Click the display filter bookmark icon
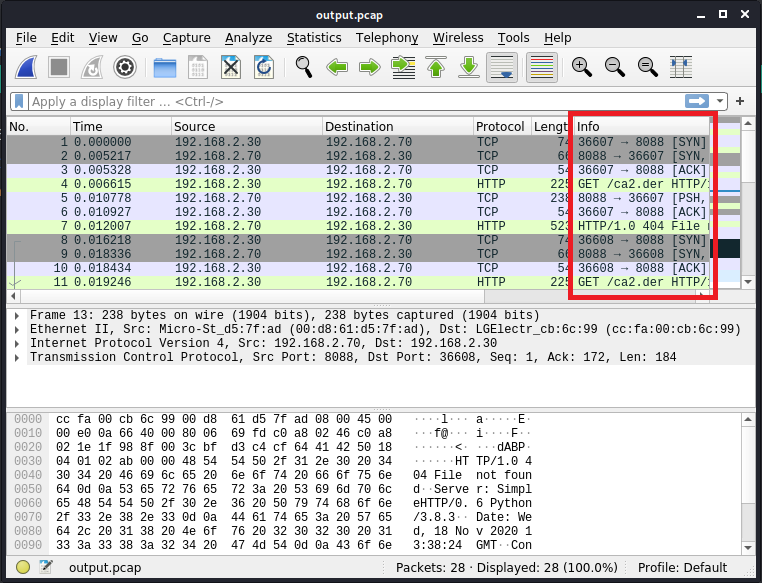Image resolution: width=762 pixels, height=583 pixels. 19,102
